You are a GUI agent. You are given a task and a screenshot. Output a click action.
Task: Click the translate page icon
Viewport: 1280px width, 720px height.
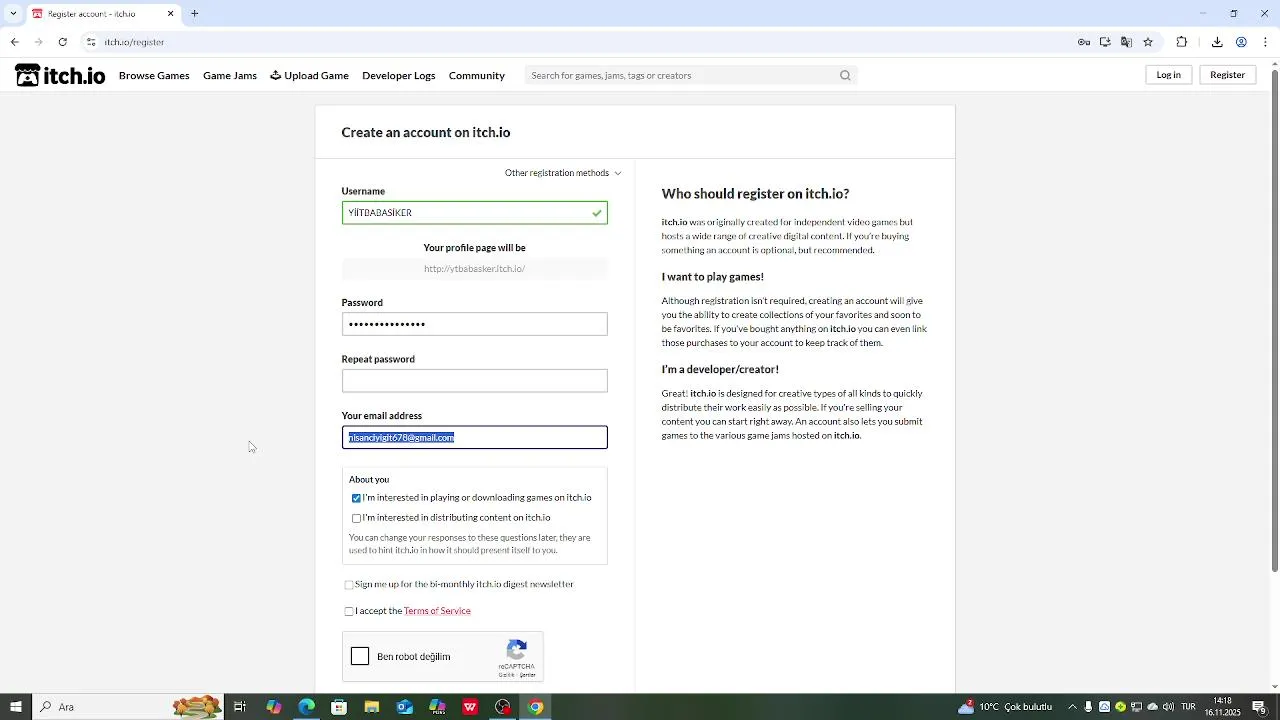(1126, 42)
